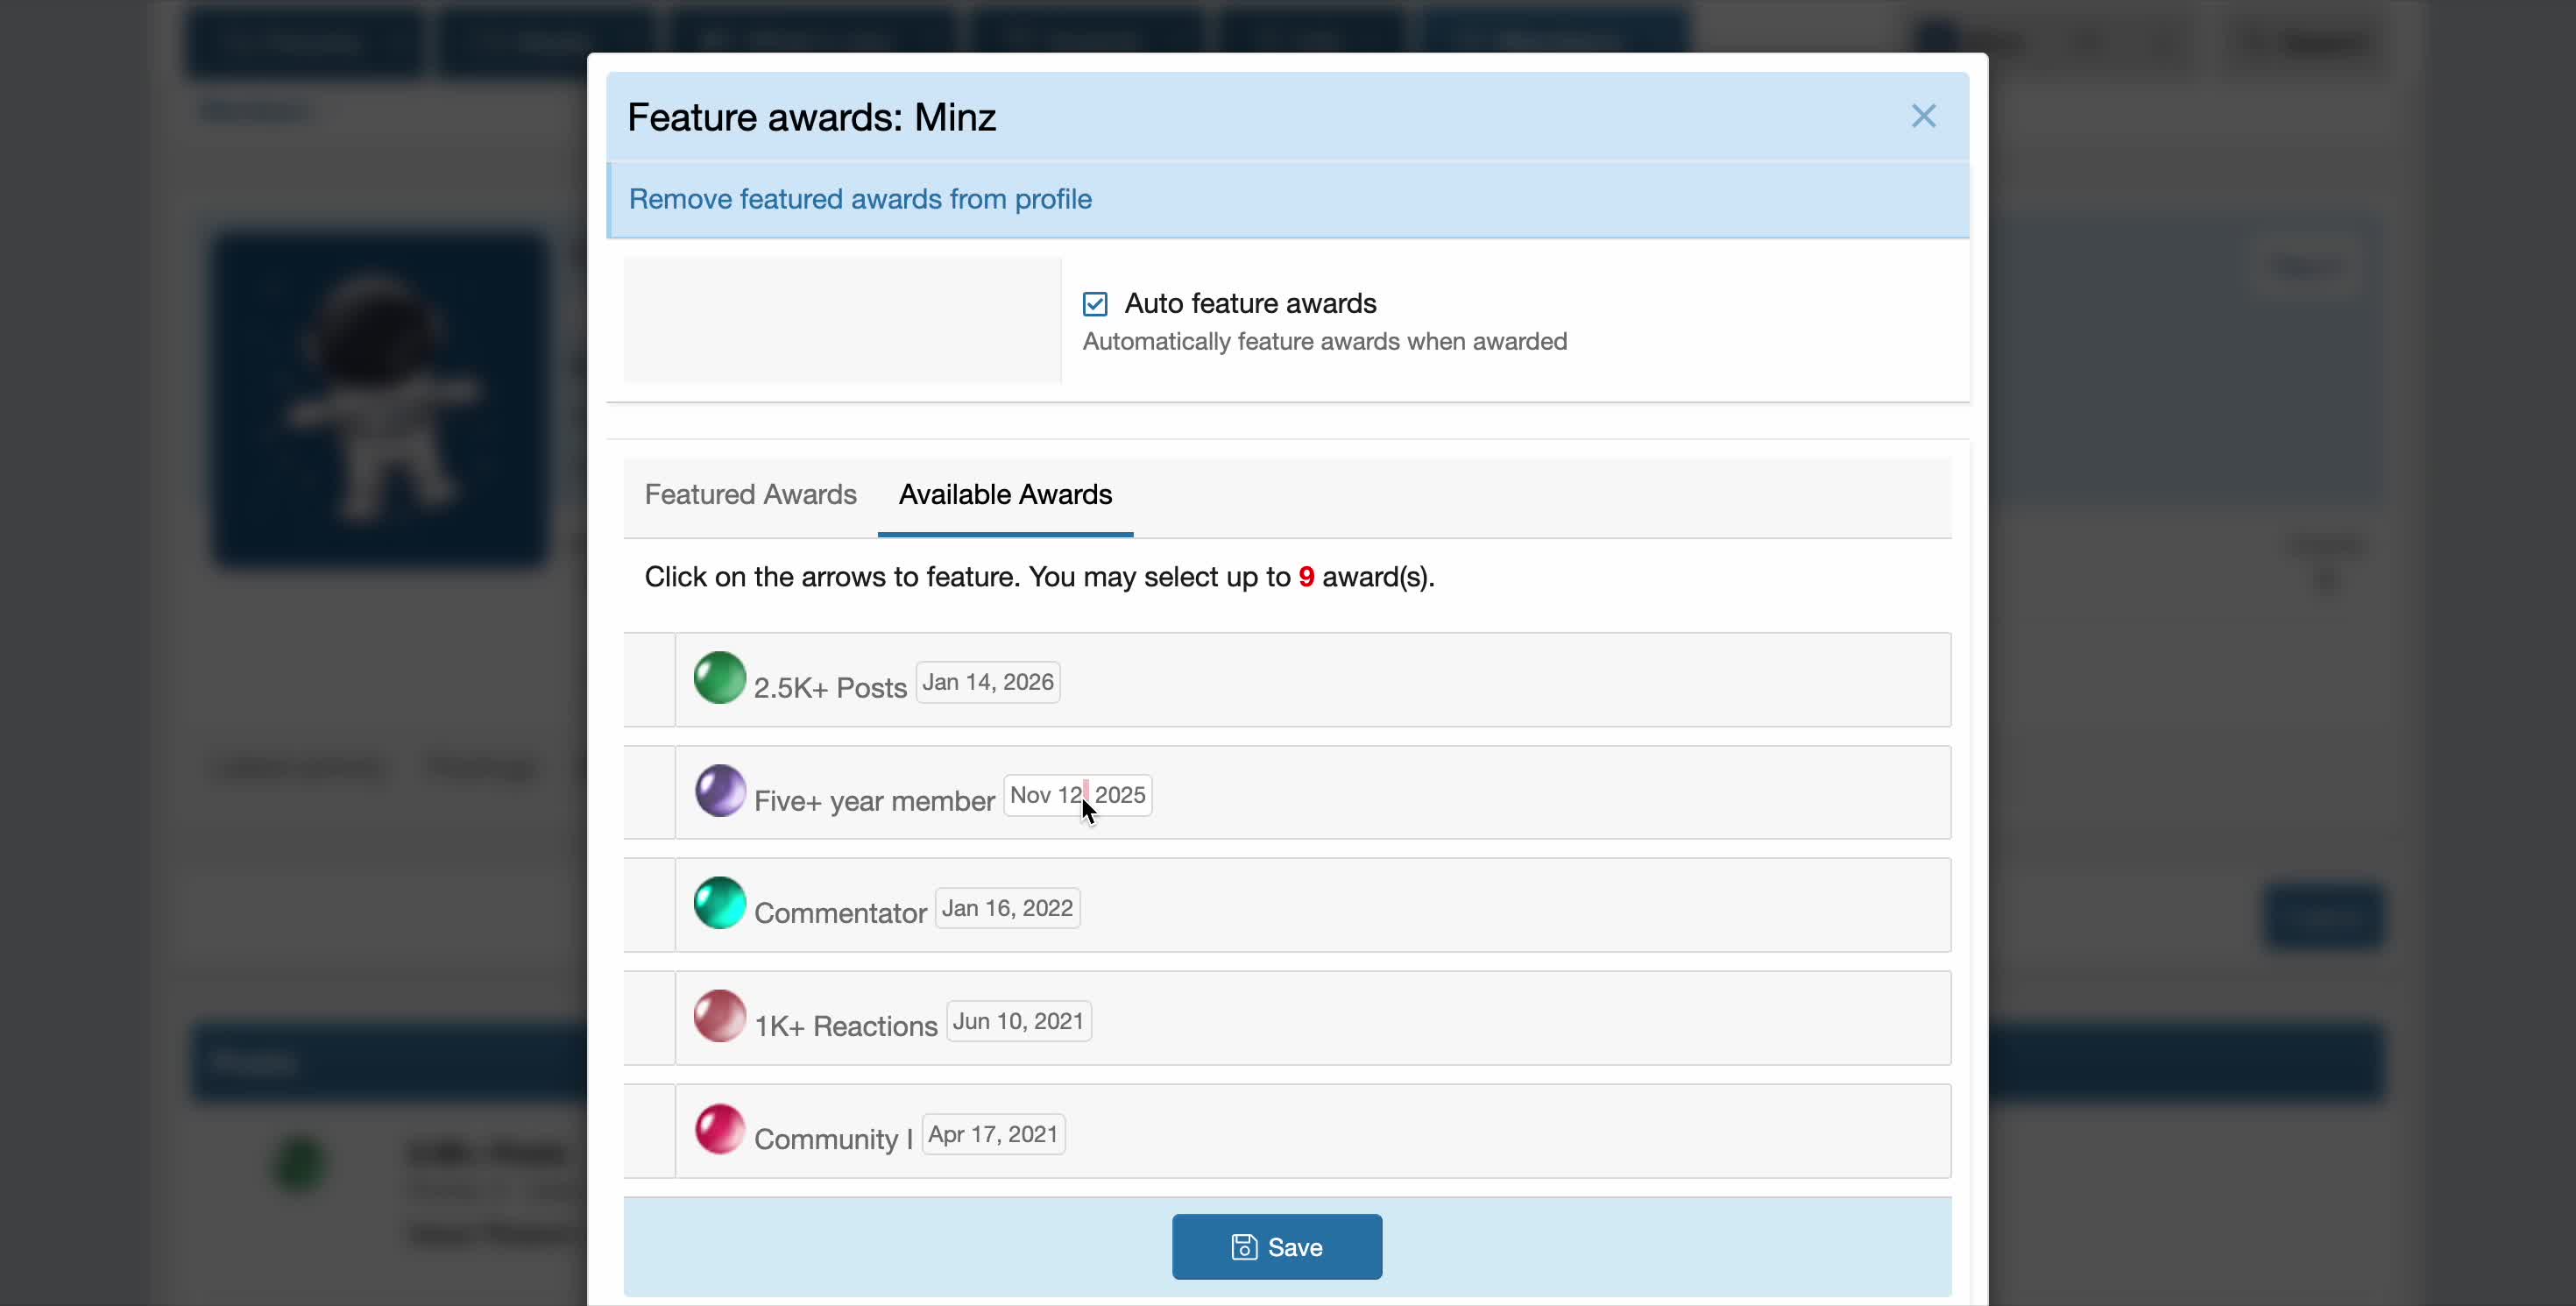Switch to the Featured Awards tab

click(x=750, y=494)
